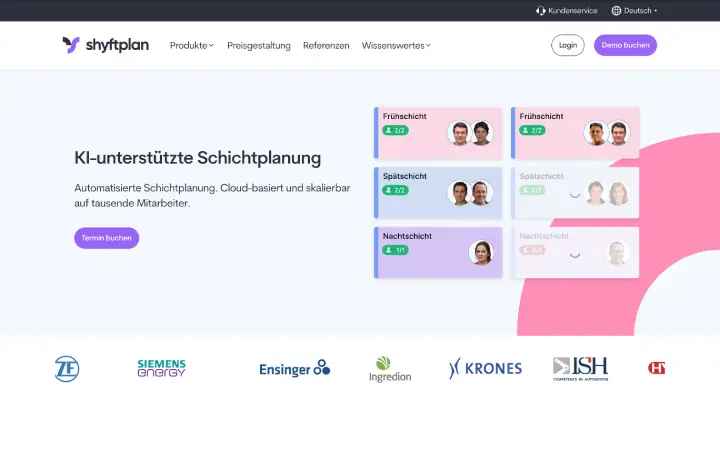This screenshot has height=450, width=720.
Task: Click the Ensinger logo
Action: [x=294, y=369]
